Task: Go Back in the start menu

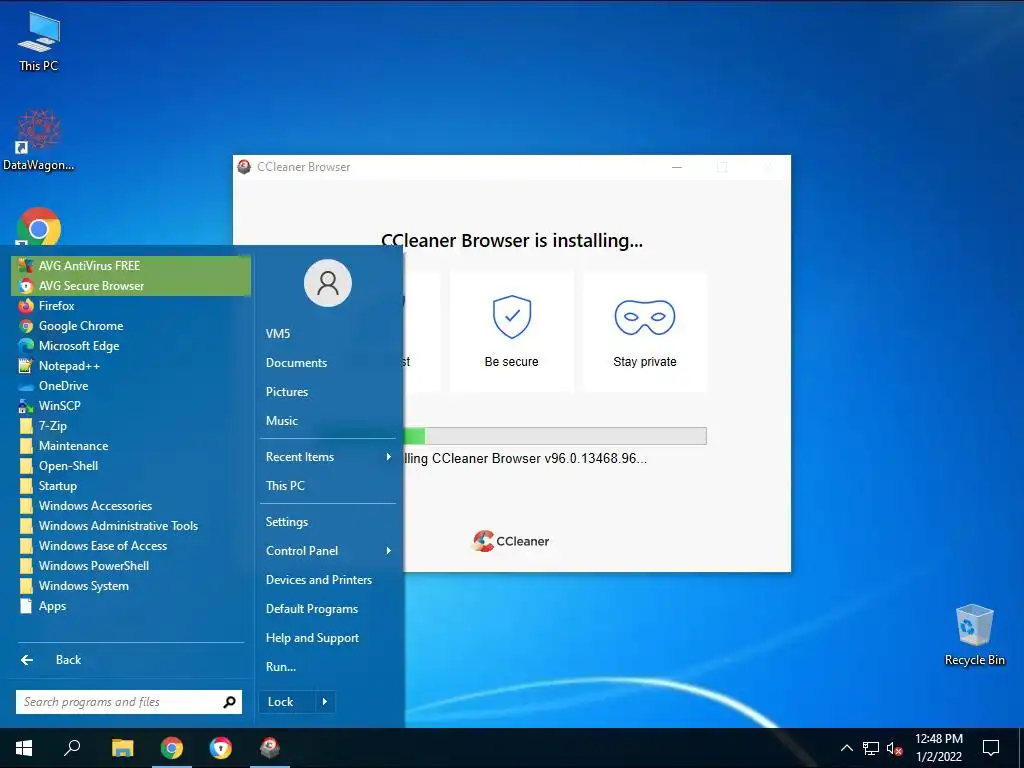Action: click(131, 660)
